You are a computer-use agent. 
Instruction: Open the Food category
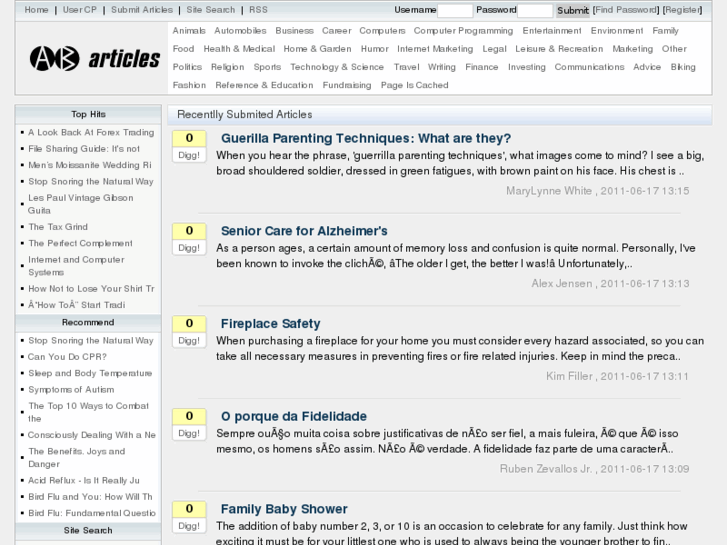tap(183, 49)
